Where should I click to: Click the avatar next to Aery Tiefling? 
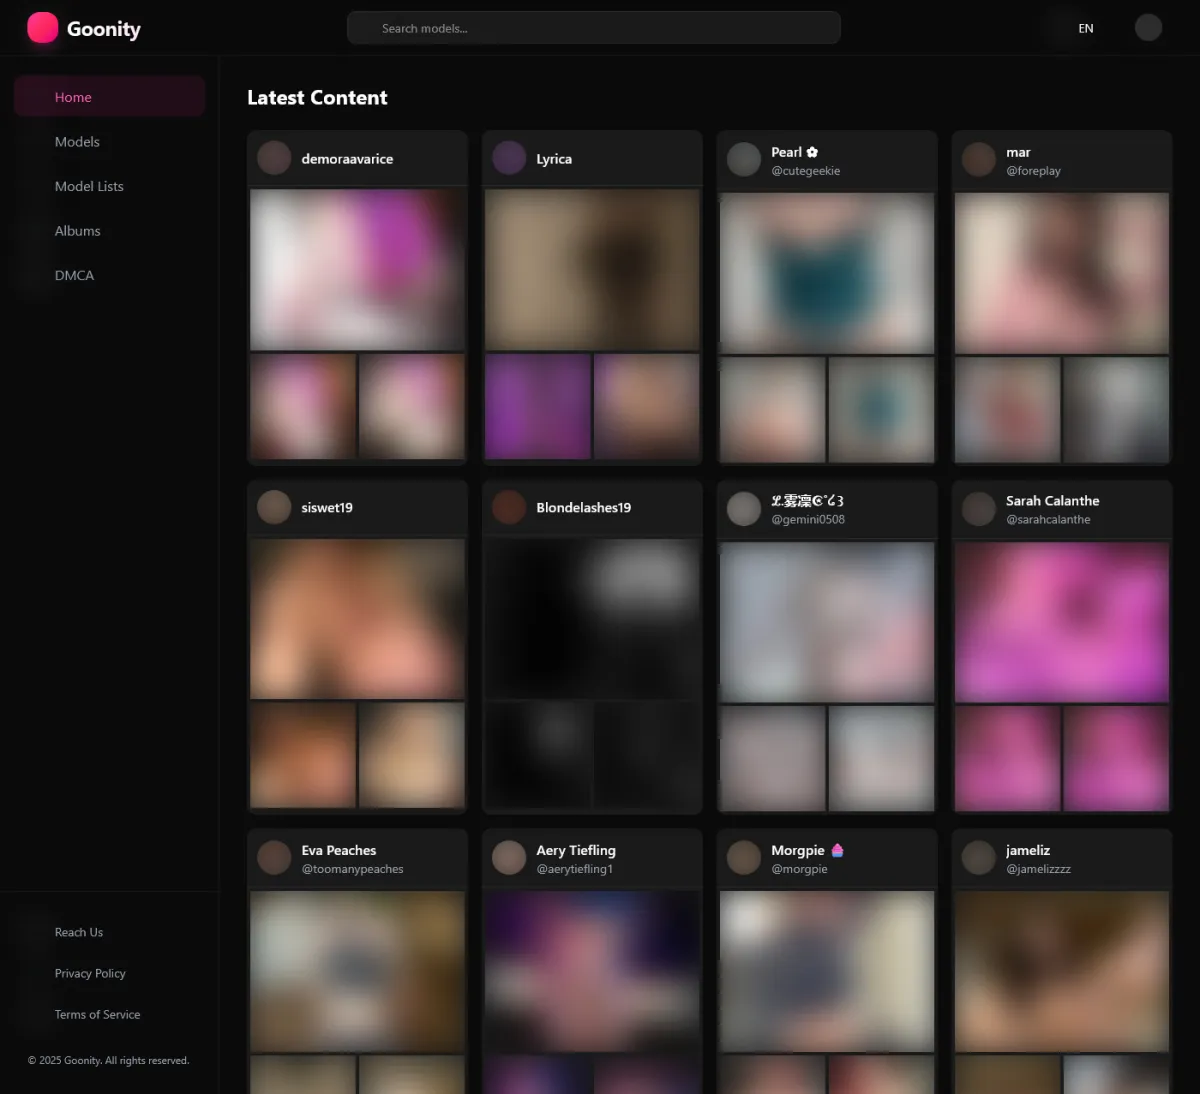click(x=509, y=858)
